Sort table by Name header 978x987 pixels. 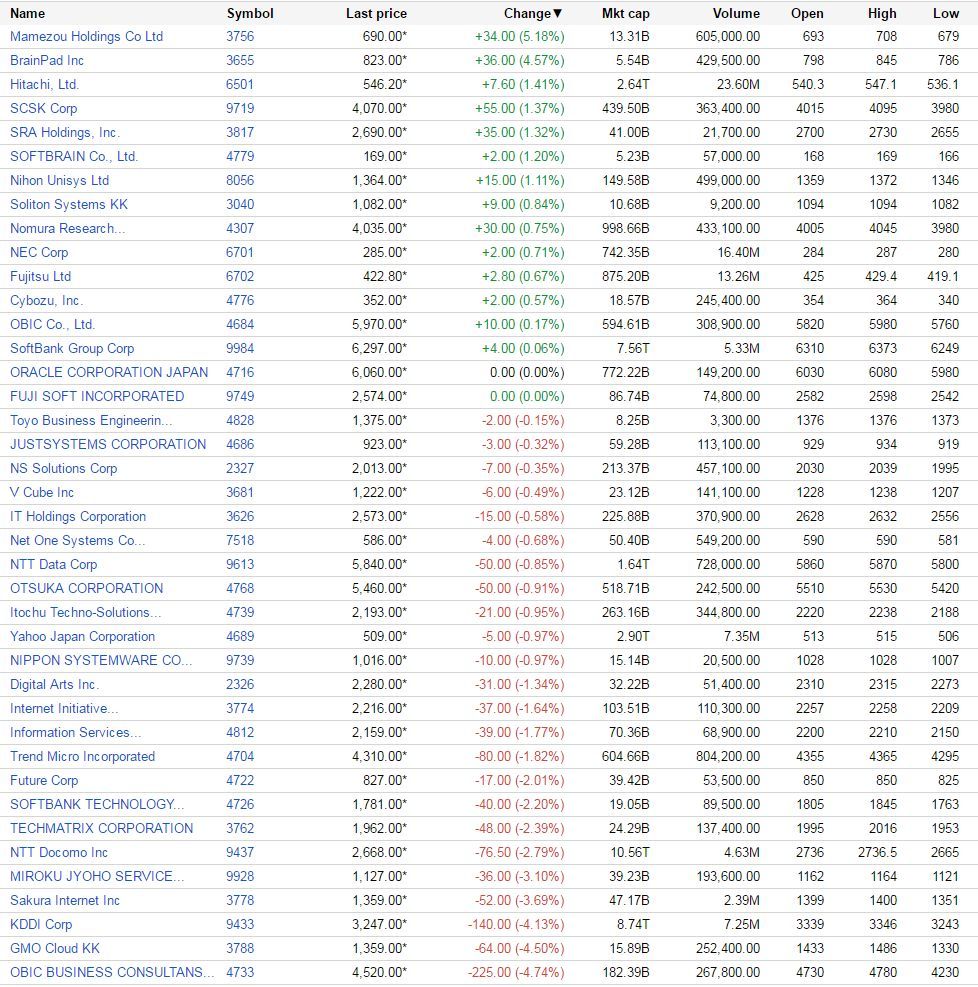coord(28,13)
